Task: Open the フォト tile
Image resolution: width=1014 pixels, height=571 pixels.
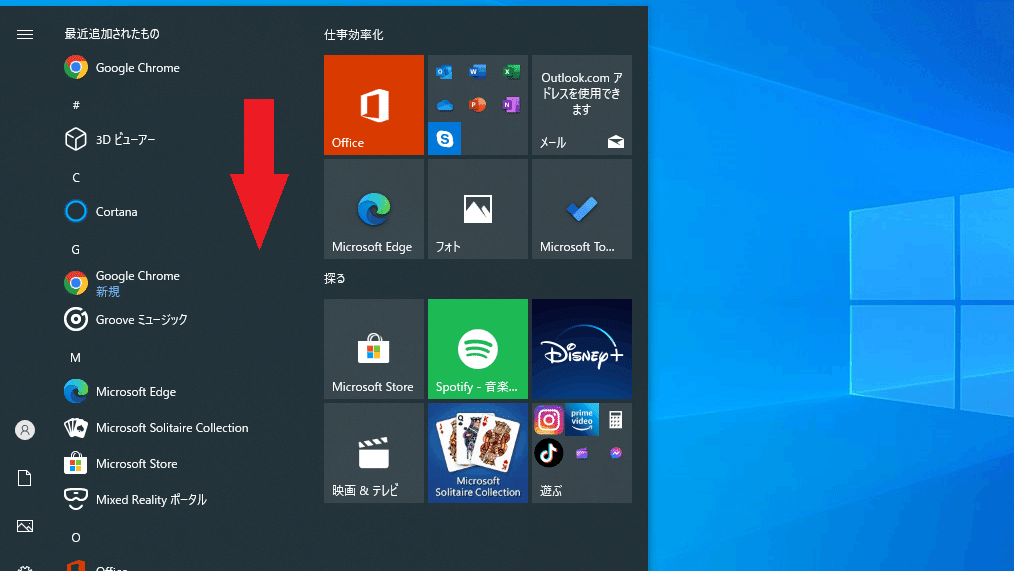Action: [x=478, y=209]
